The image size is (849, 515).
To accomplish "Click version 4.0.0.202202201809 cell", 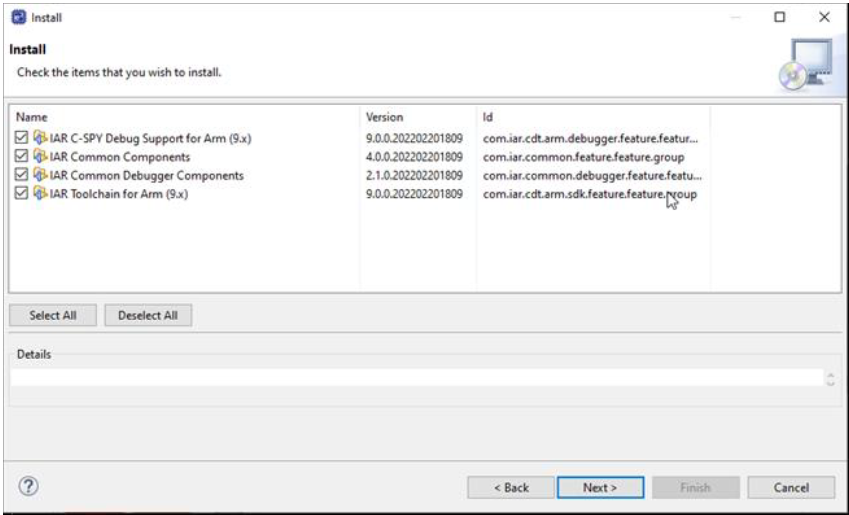I will click(414, 157).
